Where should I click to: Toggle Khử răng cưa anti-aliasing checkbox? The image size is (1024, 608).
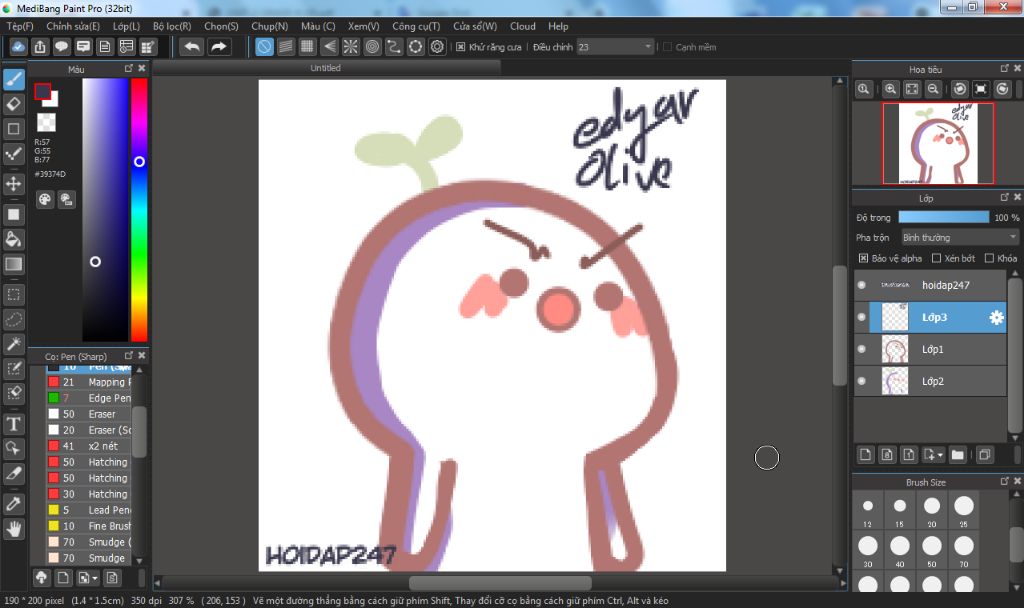pos(460,47)
